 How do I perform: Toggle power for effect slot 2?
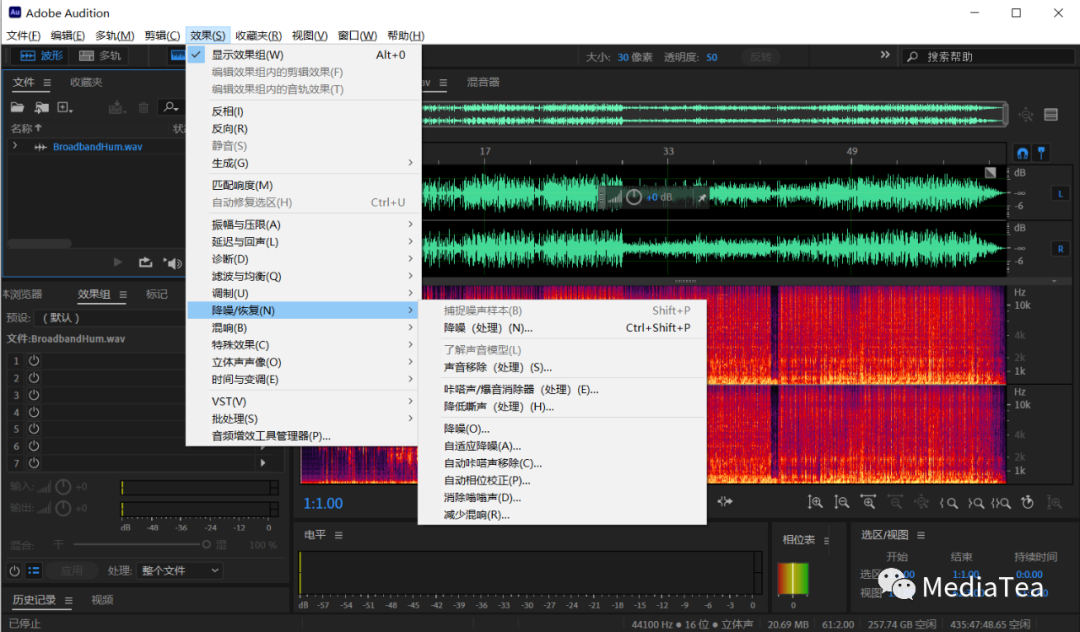point(34,378)
